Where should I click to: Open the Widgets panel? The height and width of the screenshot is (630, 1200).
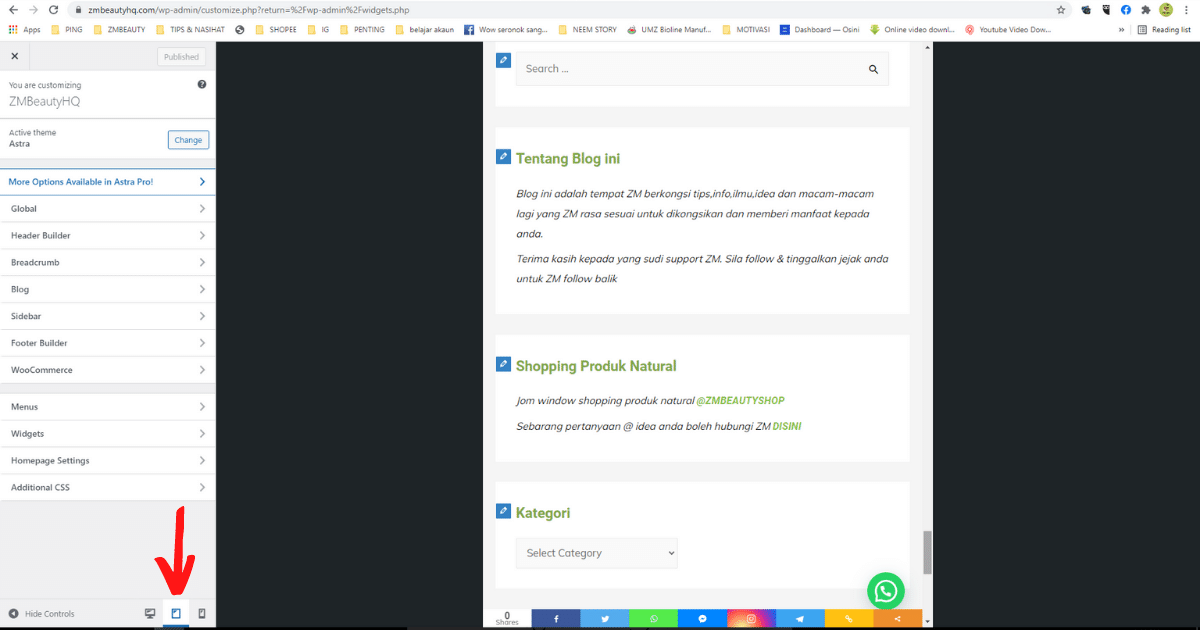tap(108, 434)
